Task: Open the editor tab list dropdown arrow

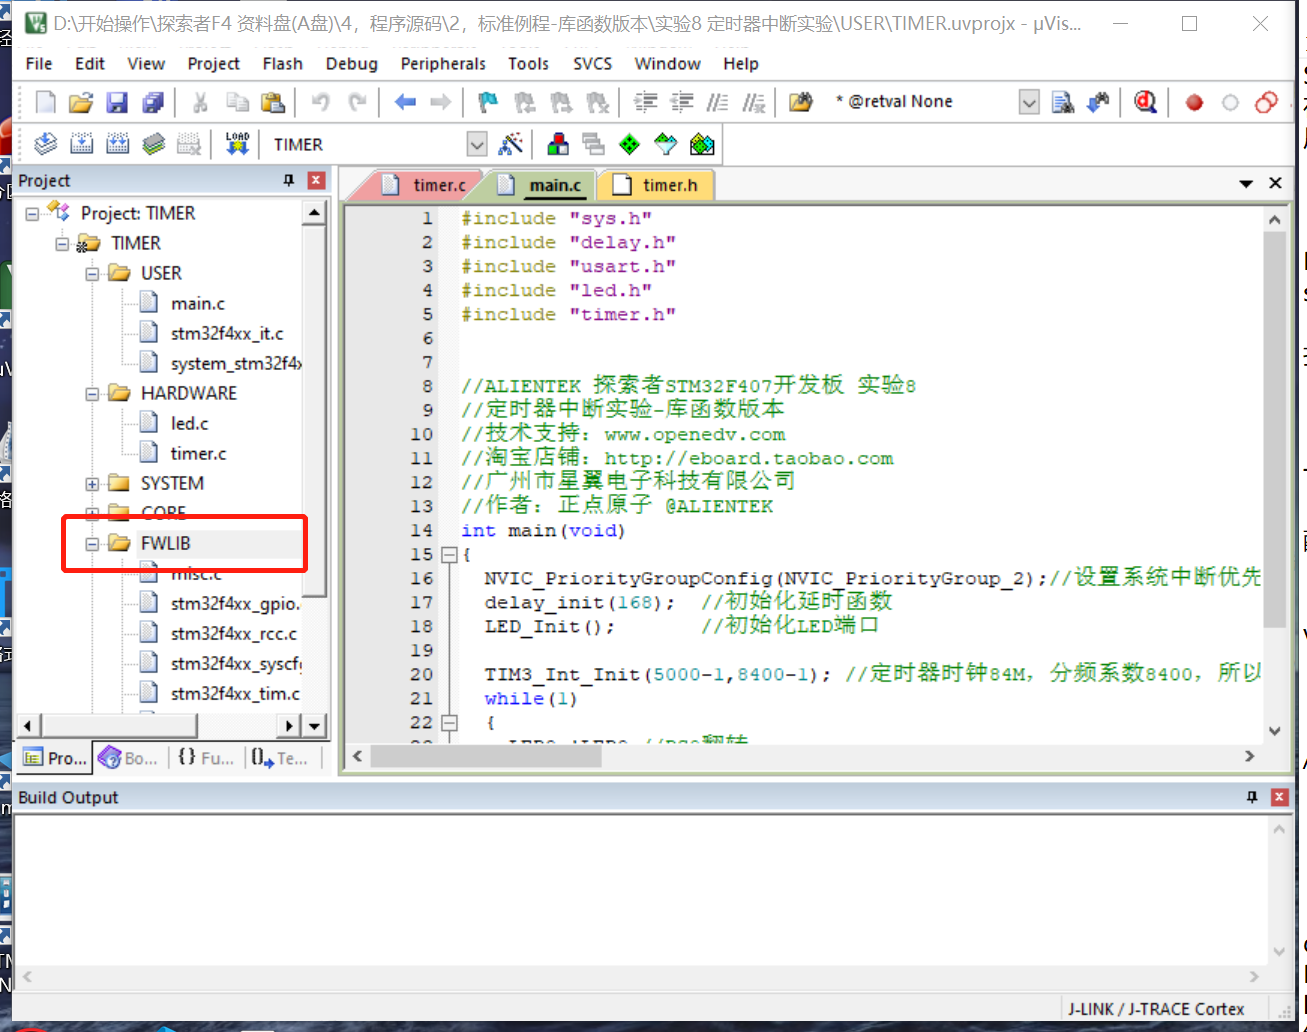Action: [x=1246, y=184]
